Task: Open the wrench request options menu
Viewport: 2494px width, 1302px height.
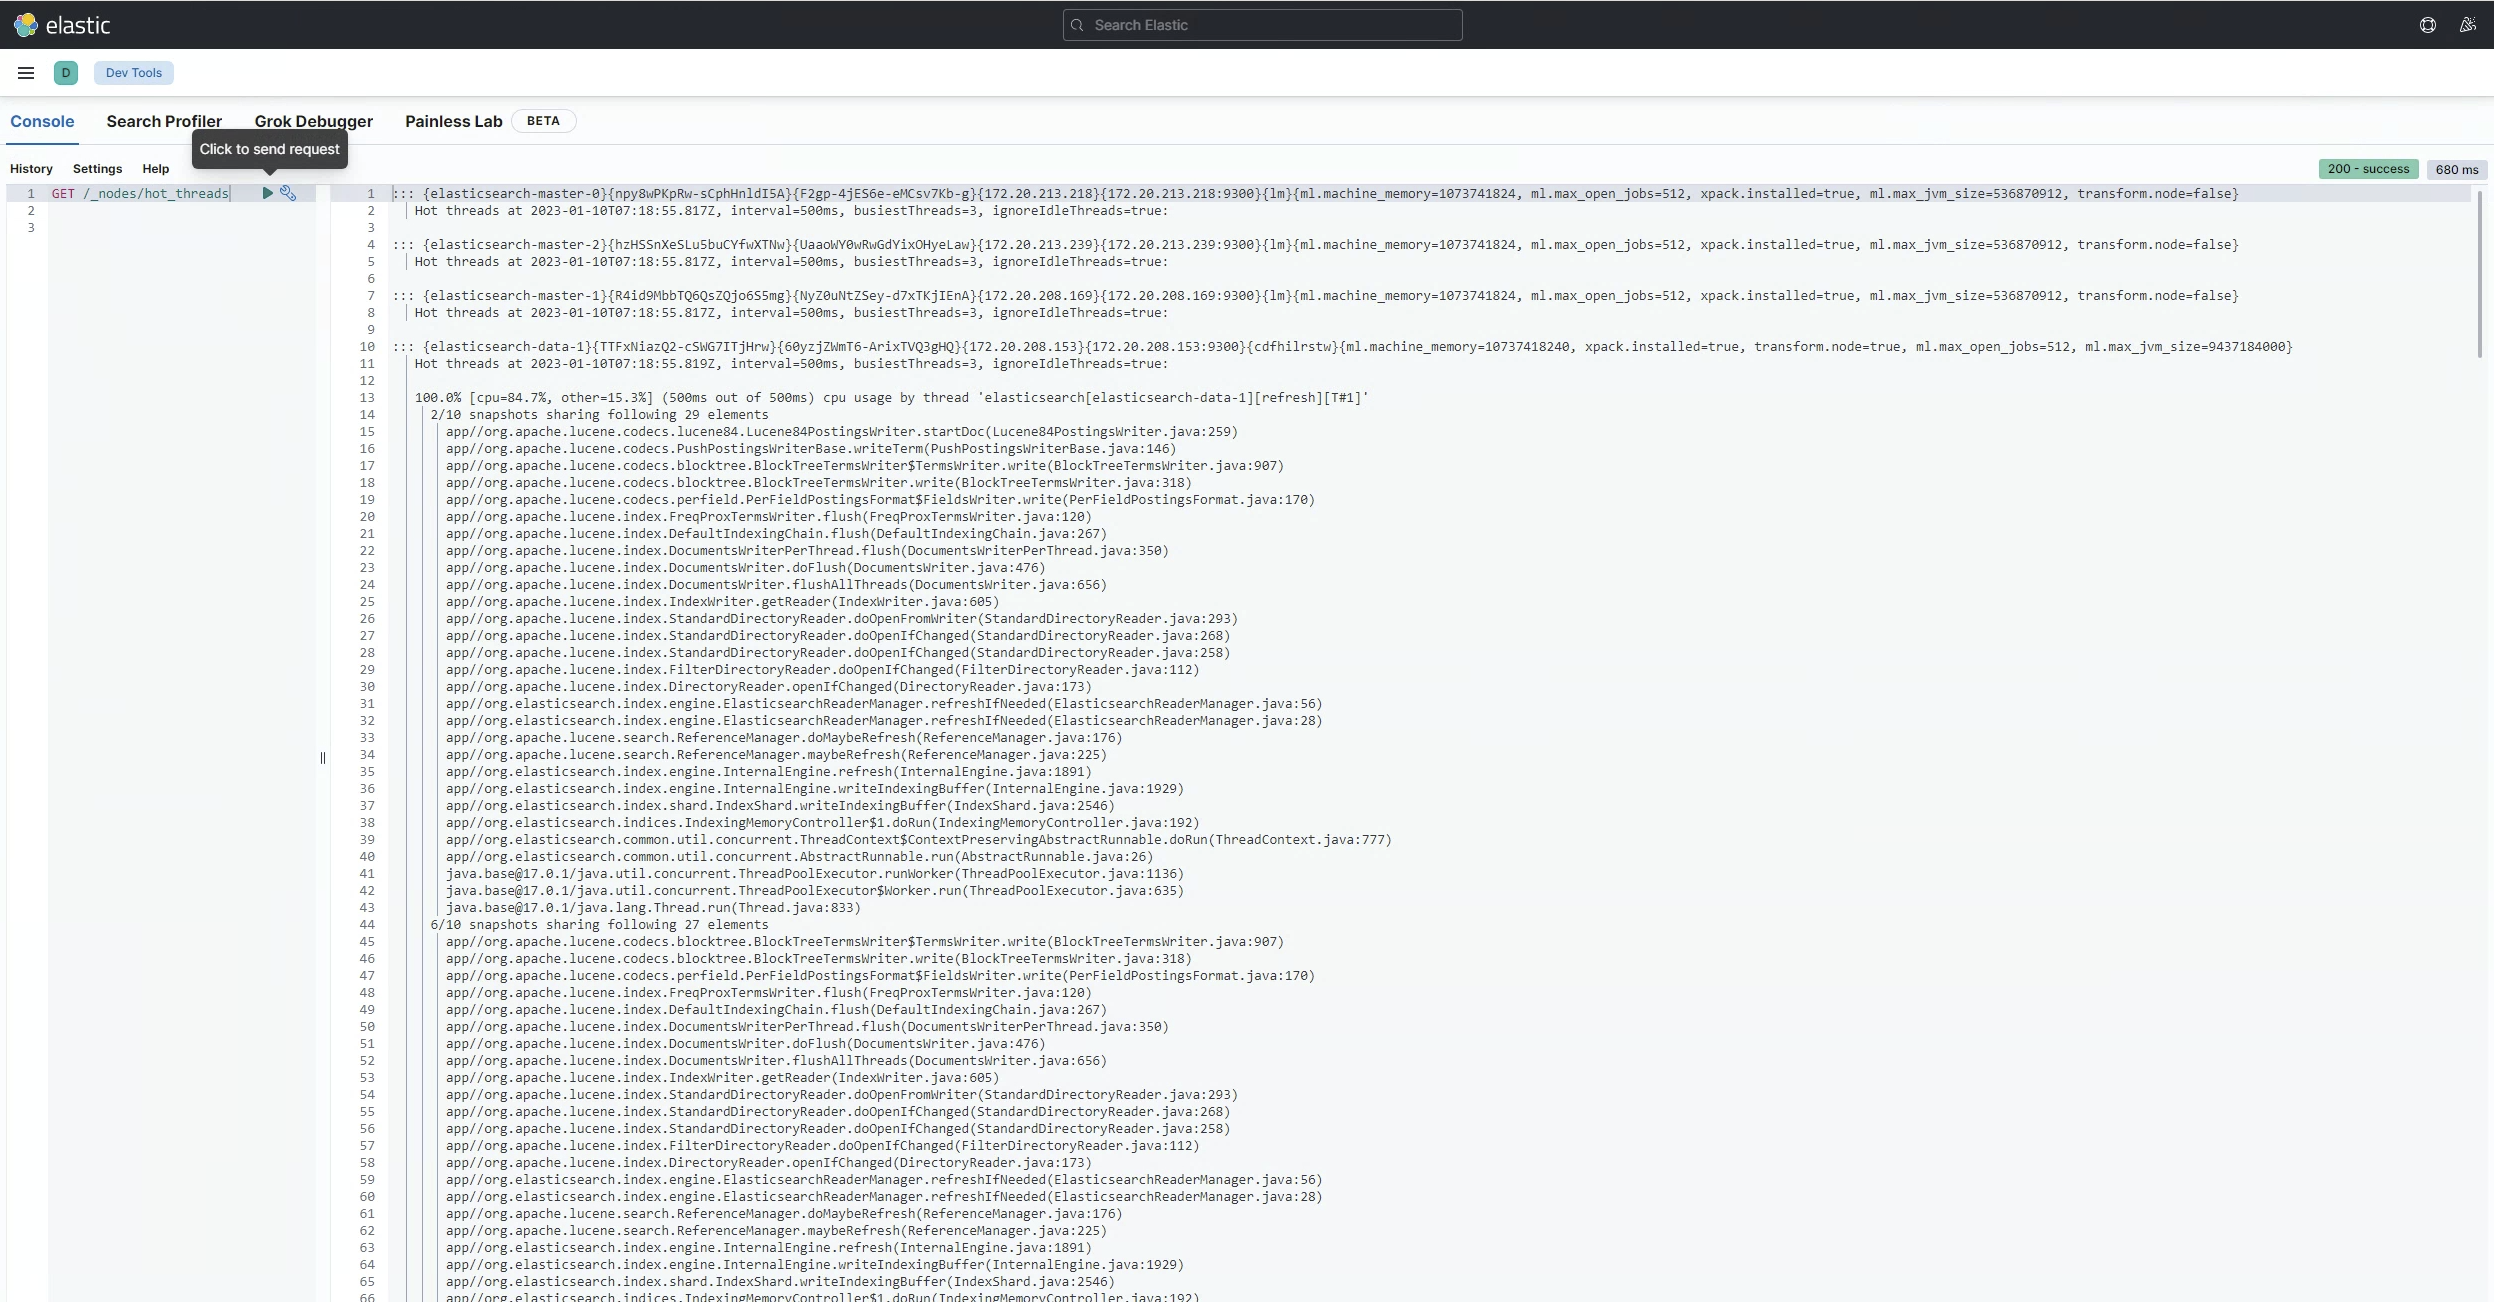Action: pos(288,193)
